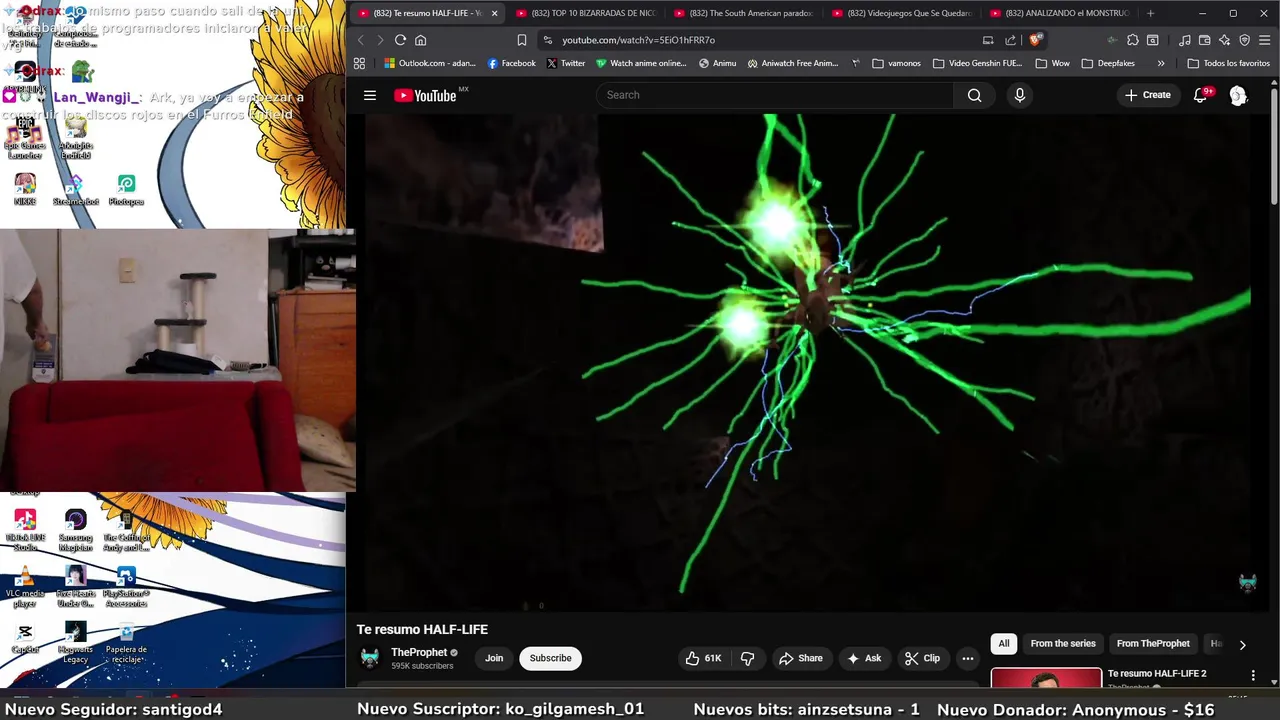Open the Facebook bookmark
This screenshot has height=720, width=1280.
511,63
